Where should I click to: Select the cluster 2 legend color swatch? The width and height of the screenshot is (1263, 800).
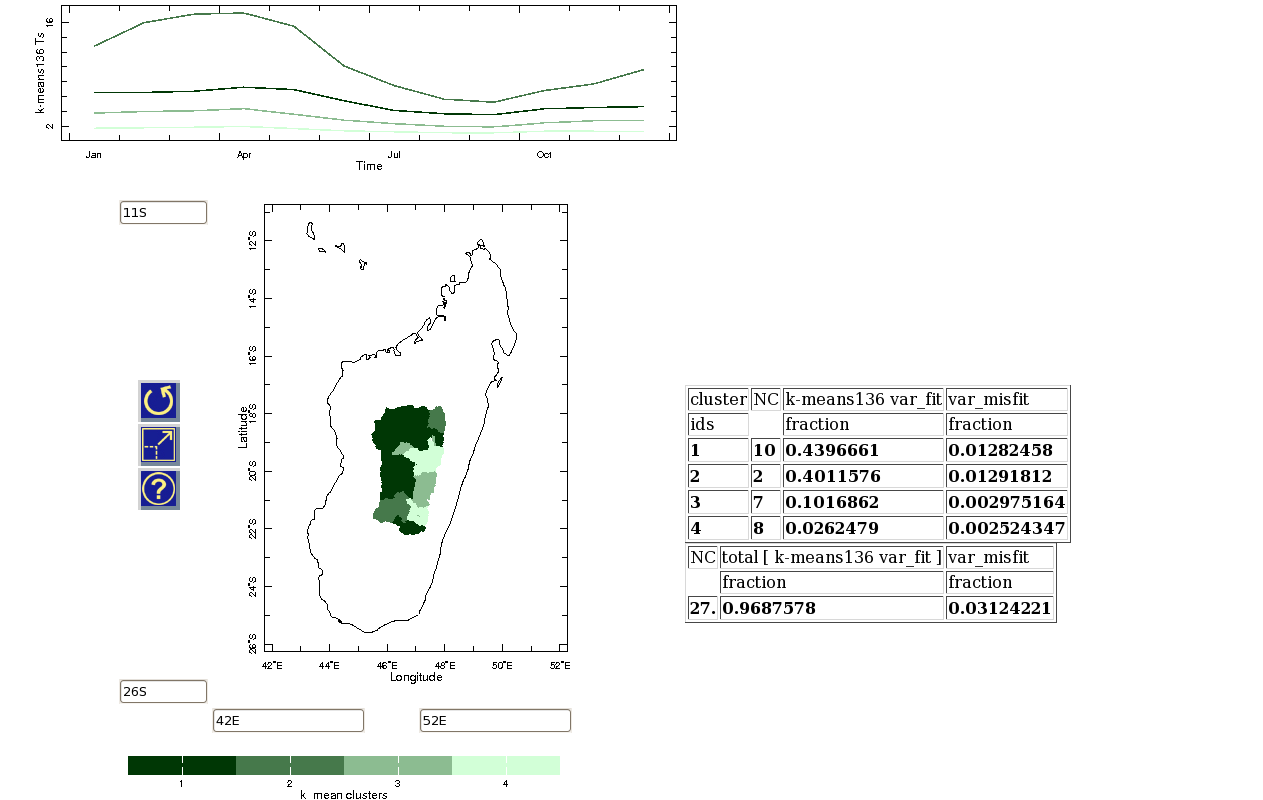[x=289, y=765]
